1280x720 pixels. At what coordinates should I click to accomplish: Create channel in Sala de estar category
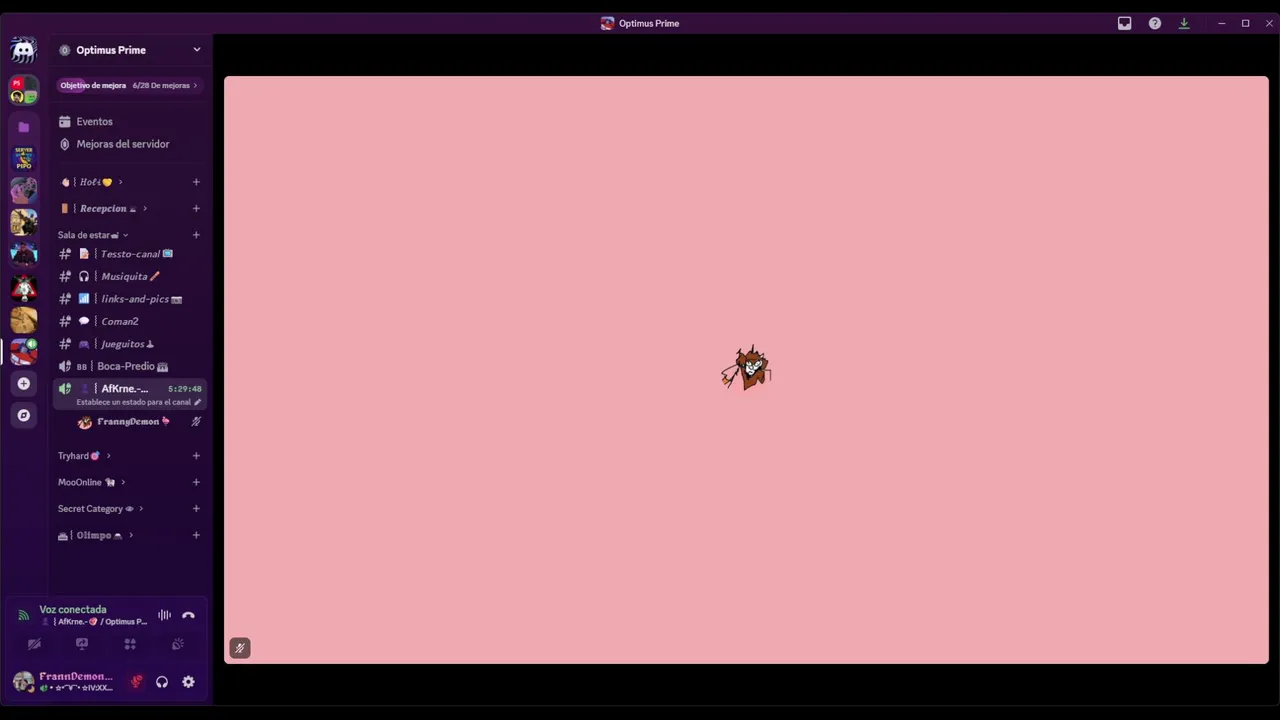pyautogui.click(x=196, y=235)
